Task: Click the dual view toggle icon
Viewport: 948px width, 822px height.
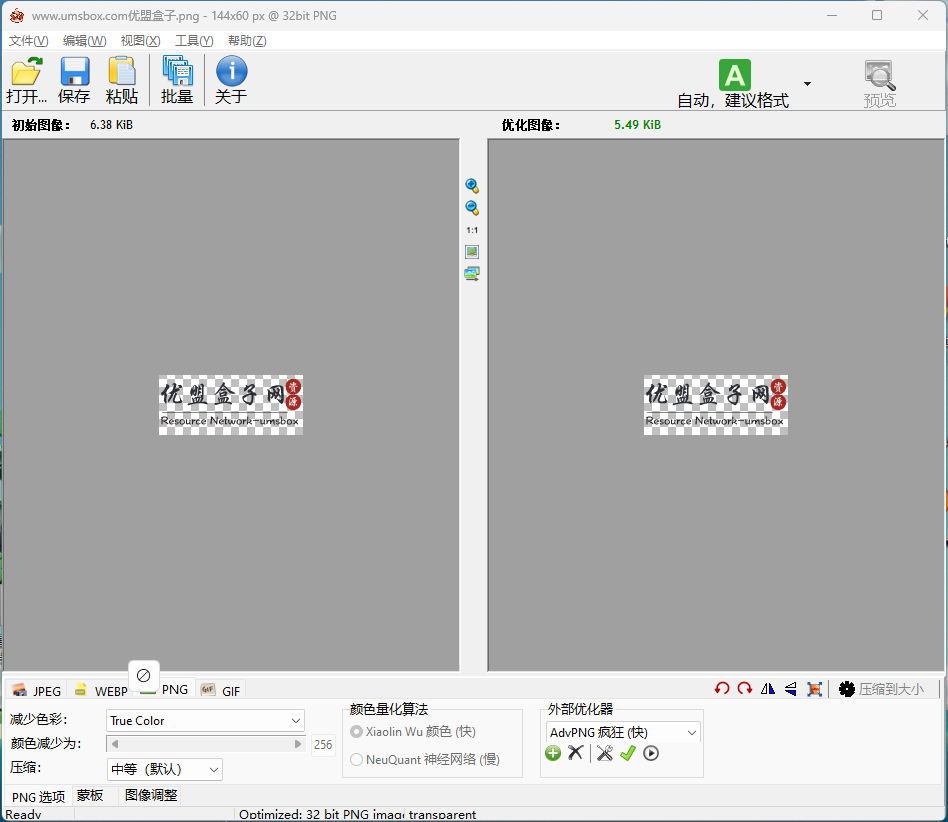Action: tap(472, 273)
